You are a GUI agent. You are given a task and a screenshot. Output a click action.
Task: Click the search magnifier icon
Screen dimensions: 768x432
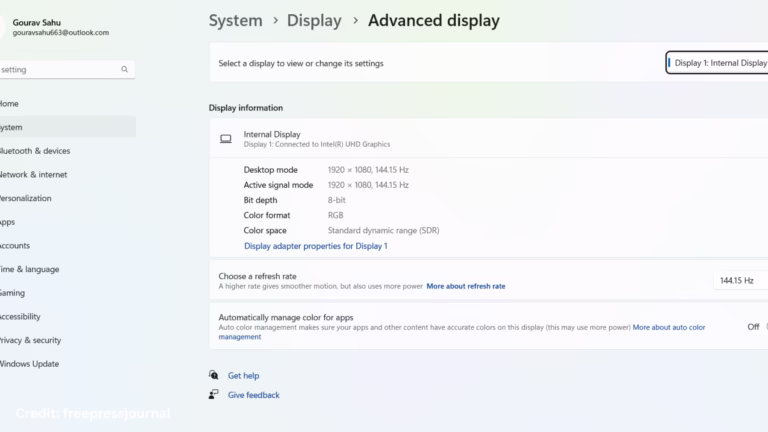tap(124, 70)
